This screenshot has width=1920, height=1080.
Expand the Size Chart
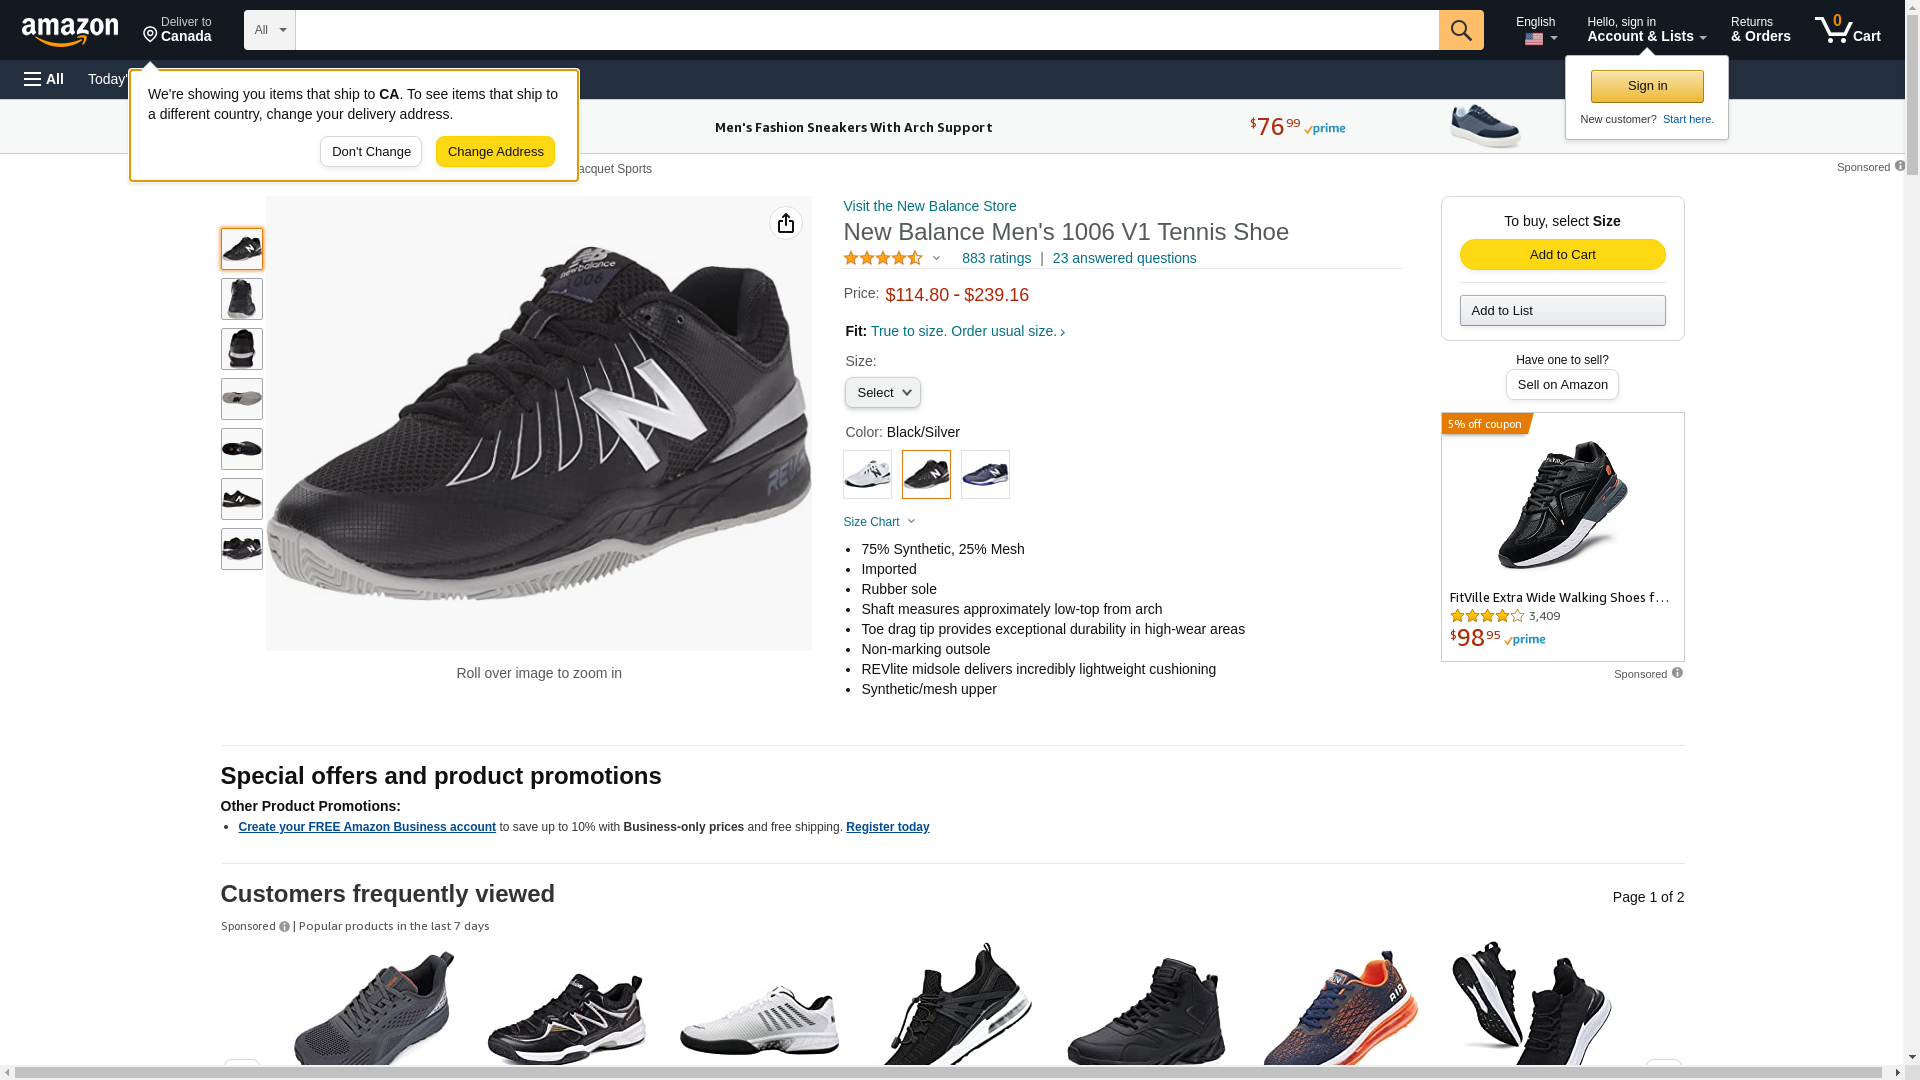point(879,522)
